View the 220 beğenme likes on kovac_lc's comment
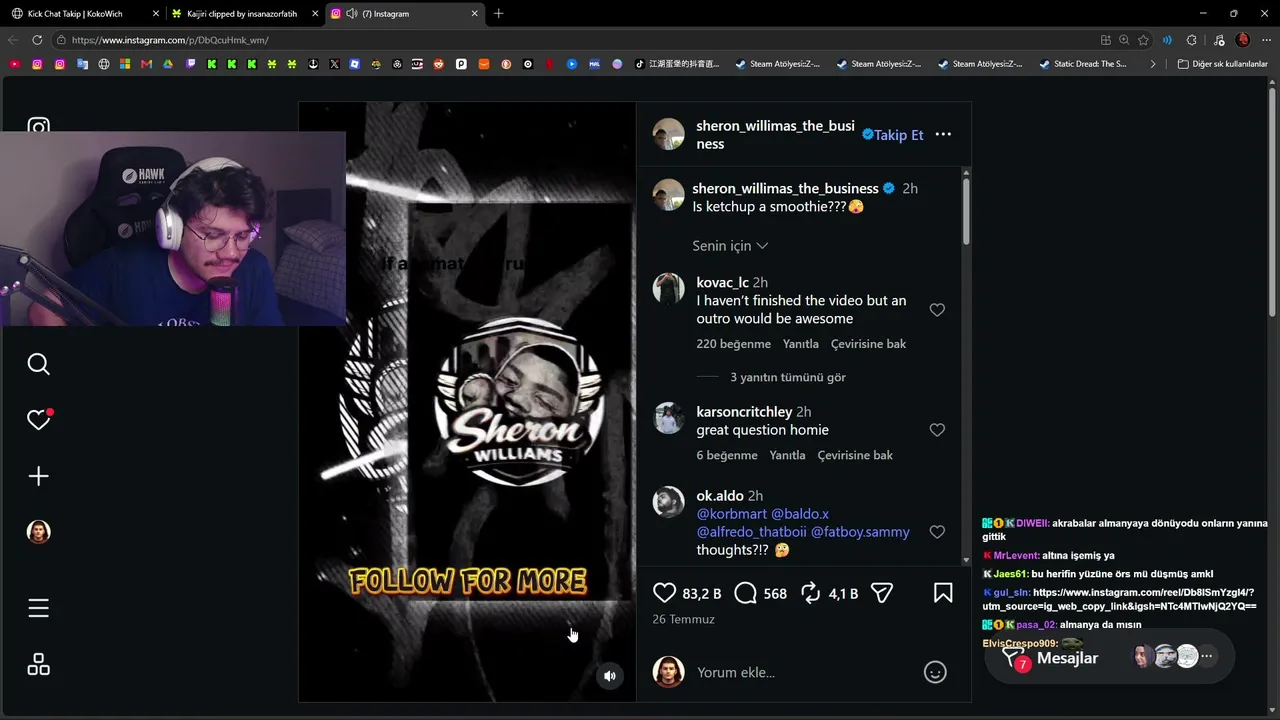This screenshot has height=720, width=1280. 734,344
